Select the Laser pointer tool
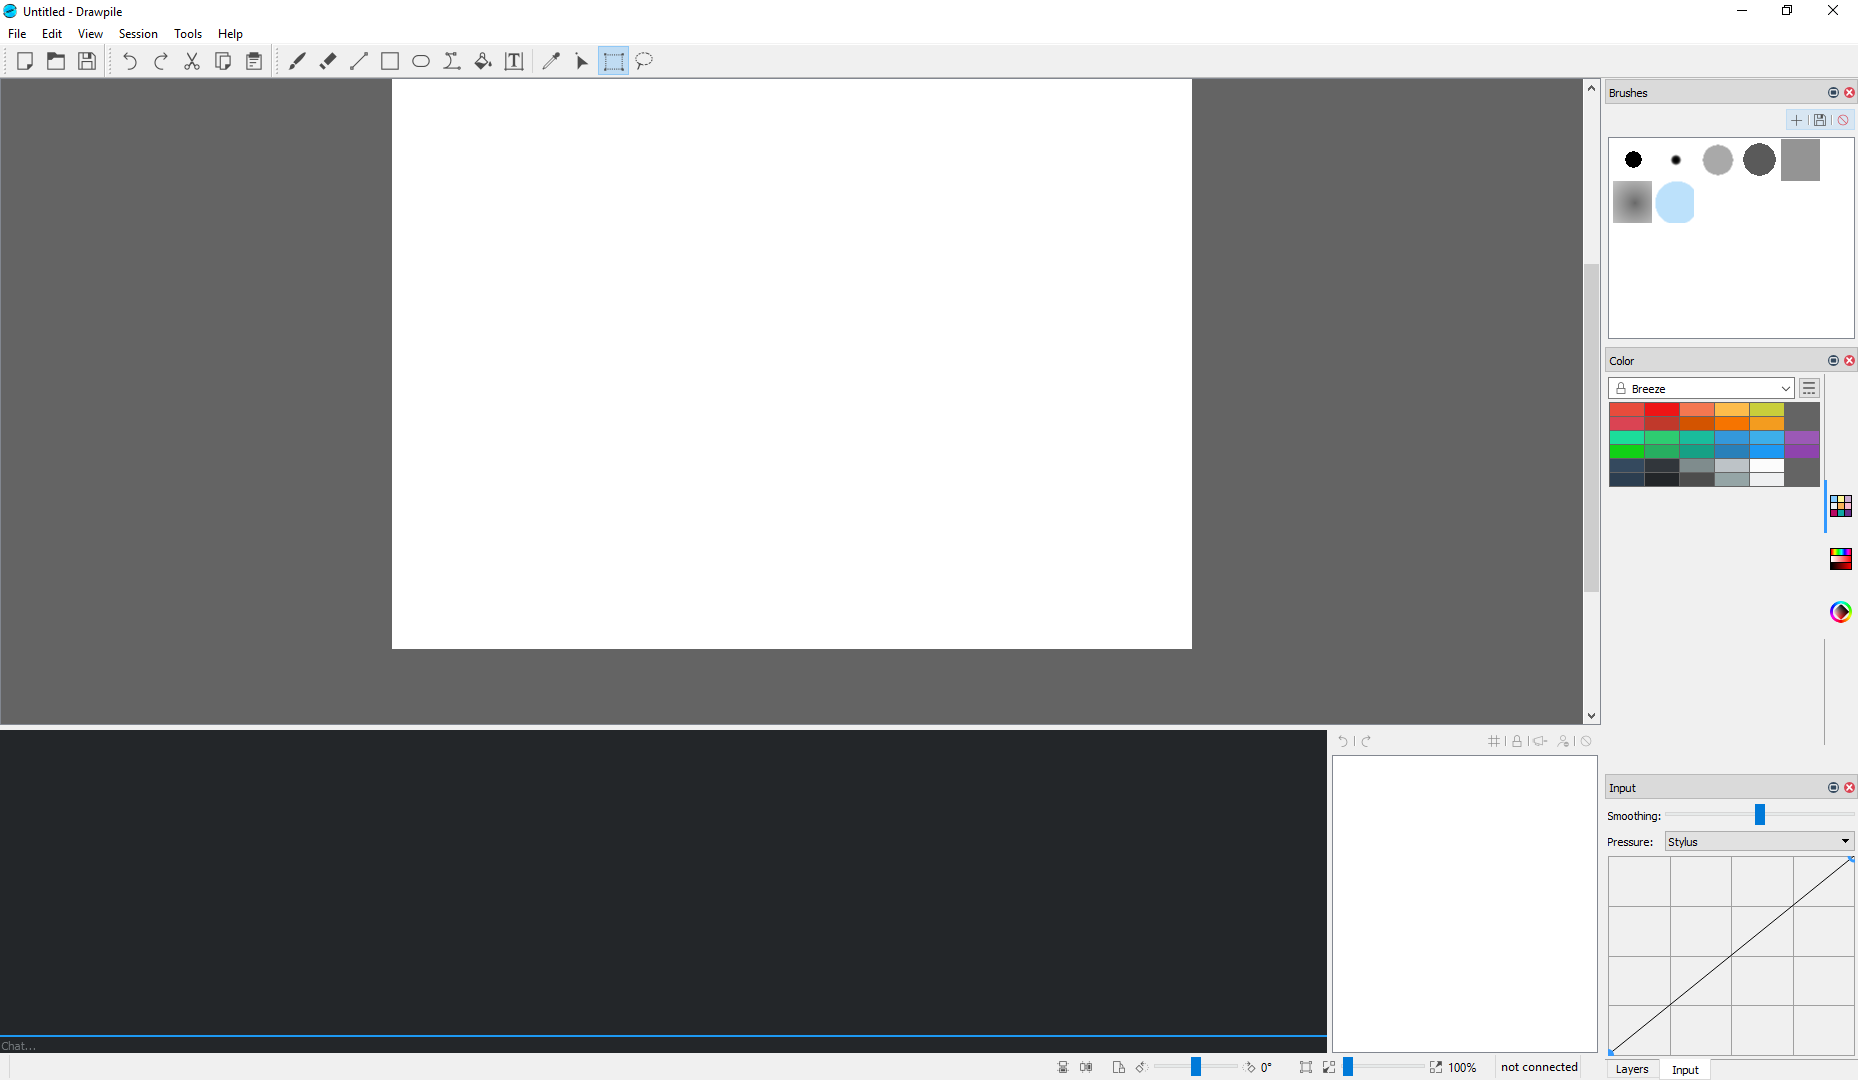Viewport: 1858px width, 1080px height. coord(582,61)
